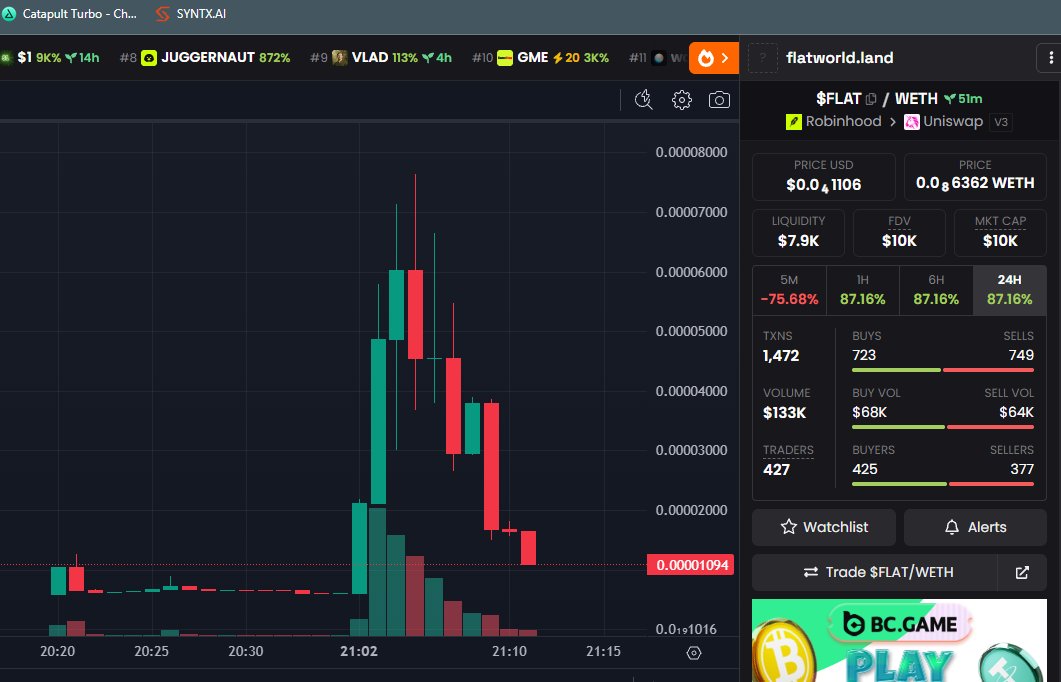Click the chart time axis settings icon
Image resolution: width=1061 pixels, height=682 pixels.
tap(694, 653)
